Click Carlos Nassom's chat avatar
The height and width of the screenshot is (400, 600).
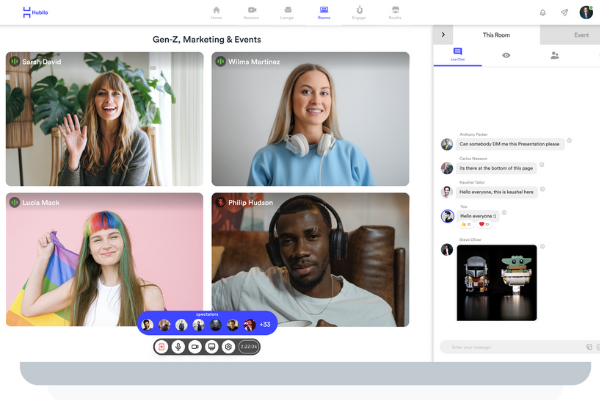[447, 168]
